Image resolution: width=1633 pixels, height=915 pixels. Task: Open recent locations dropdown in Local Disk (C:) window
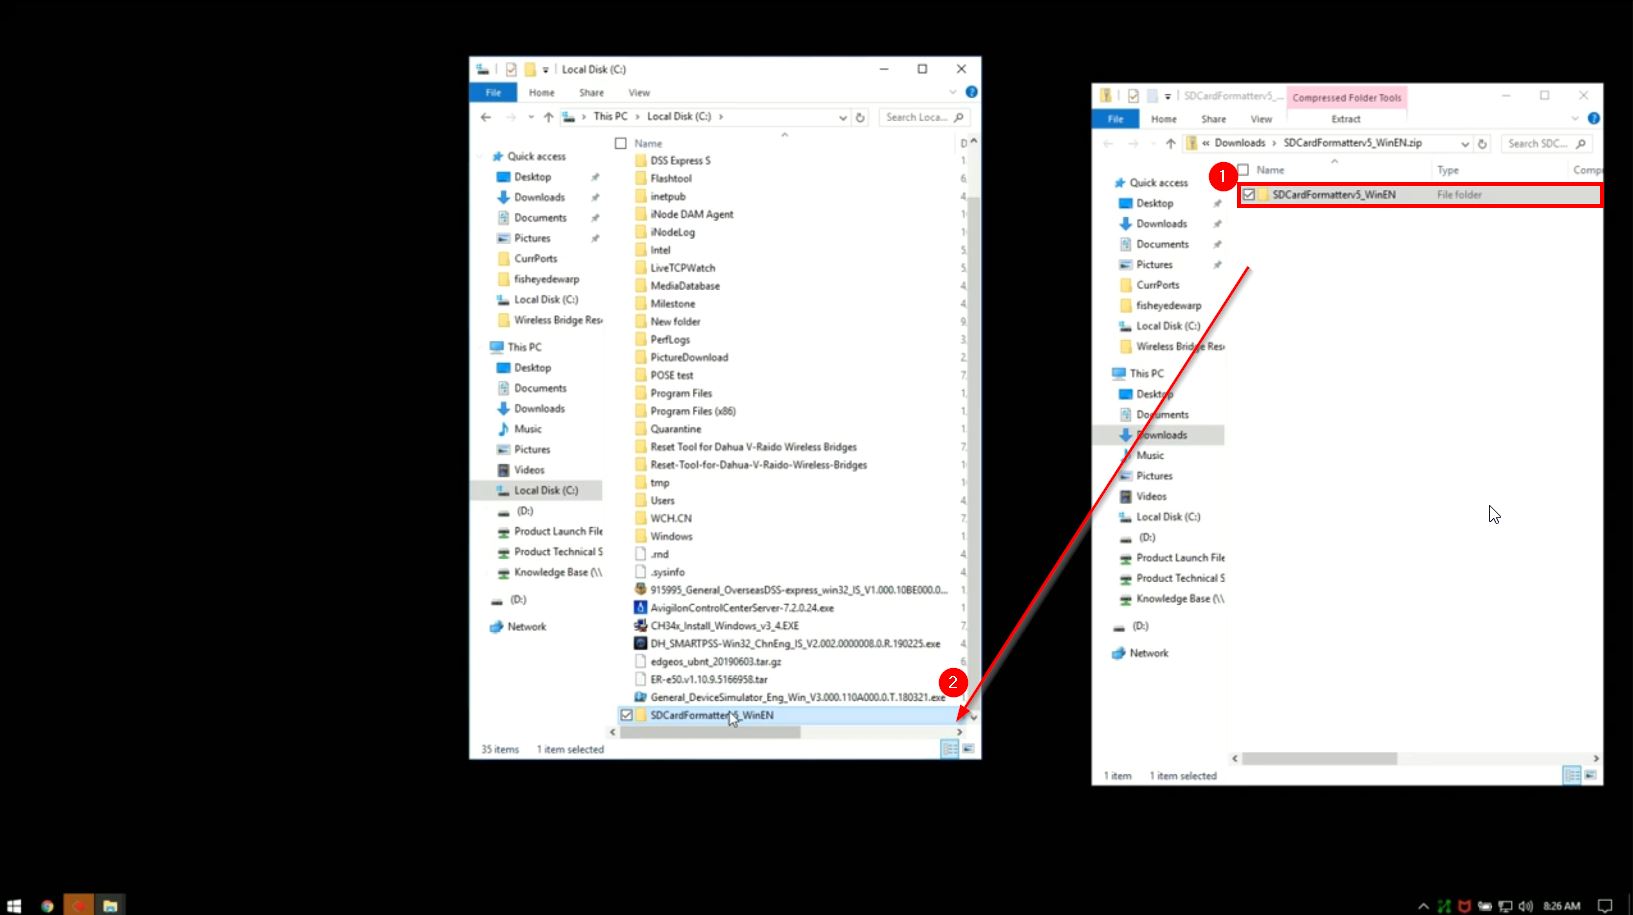531,117
